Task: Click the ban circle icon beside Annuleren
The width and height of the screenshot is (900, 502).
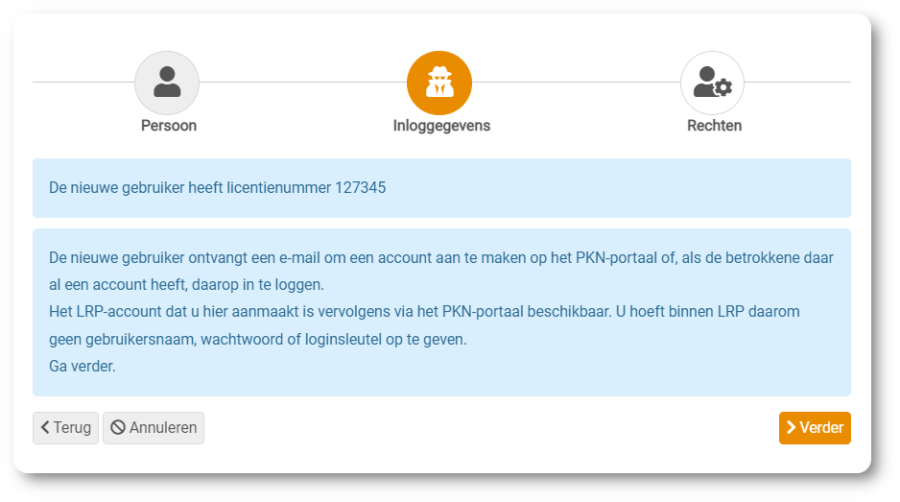Action: coord(118,427)
